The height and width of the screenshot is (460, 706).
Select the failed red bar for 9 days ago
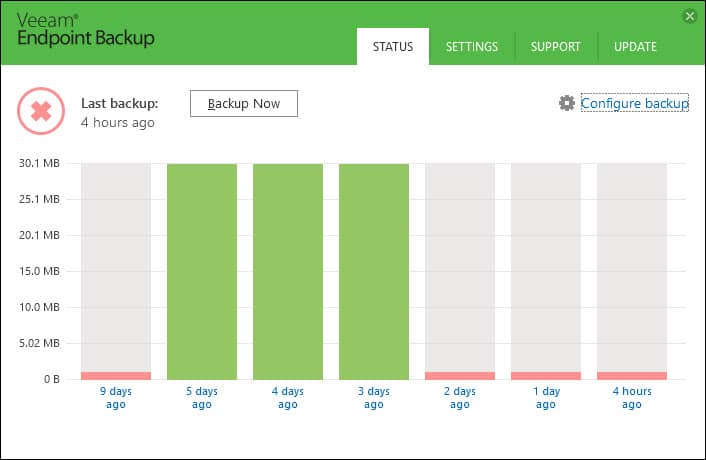tap(116, 375)
